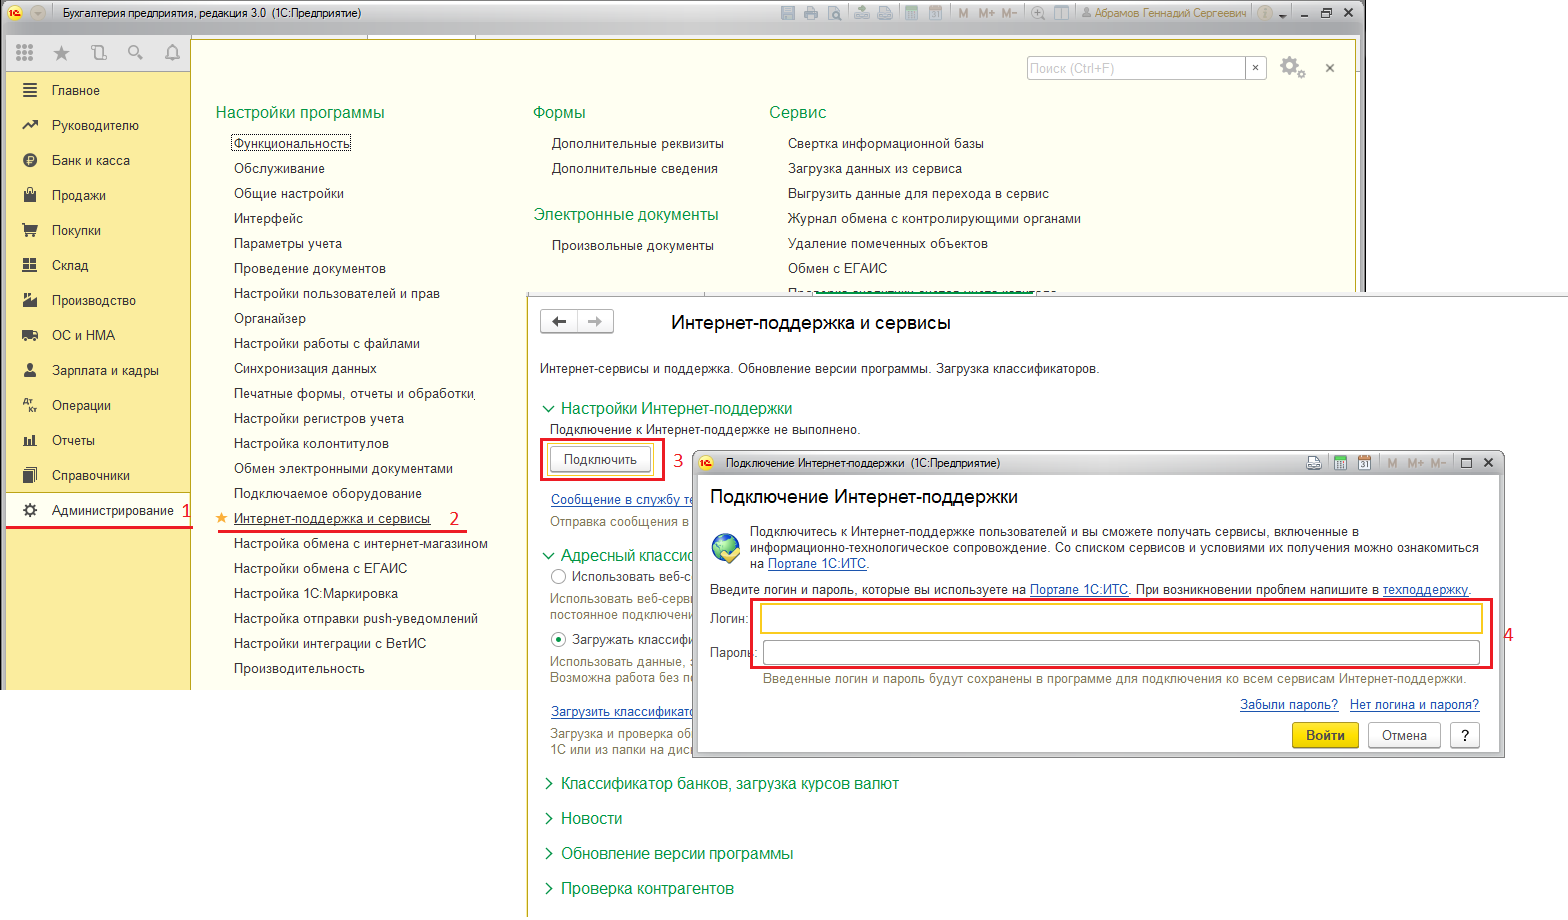Select Загружать классификатор radio button

(558, 639)
